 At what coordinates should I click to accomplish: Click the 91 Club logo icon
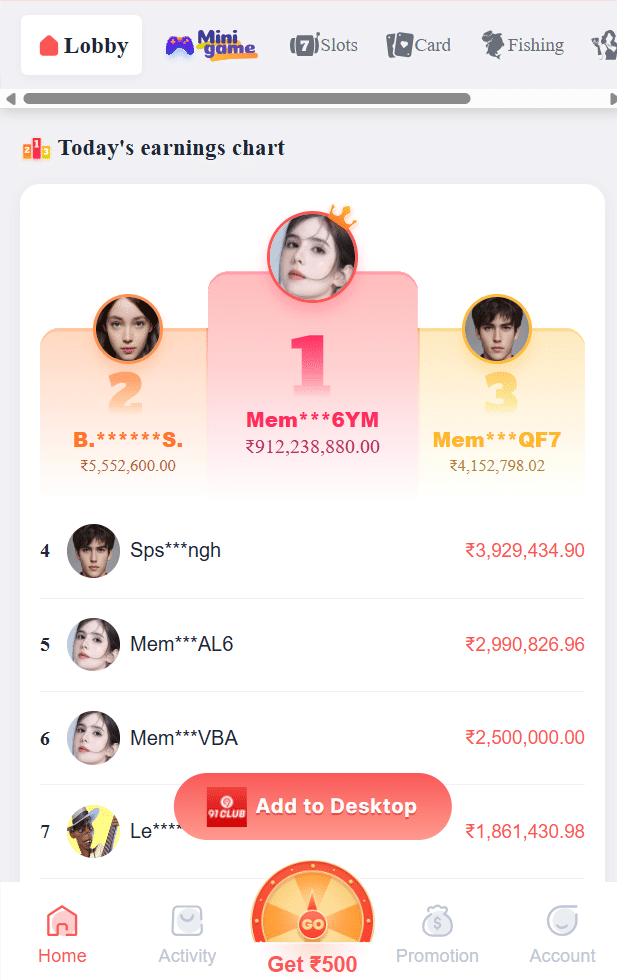click(x=226, y=807)
